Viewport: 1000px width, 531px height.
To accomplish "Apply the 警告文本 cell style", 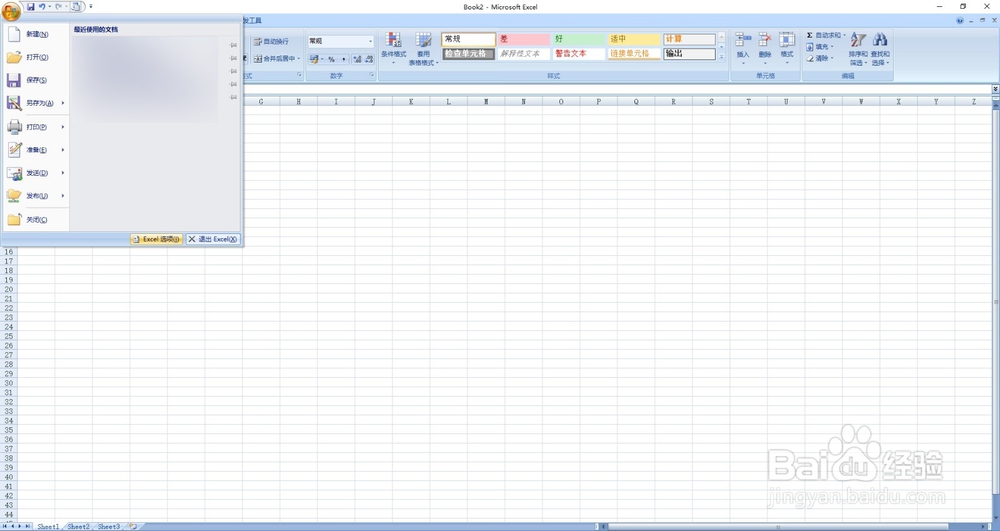I will [x=579, y=54].
